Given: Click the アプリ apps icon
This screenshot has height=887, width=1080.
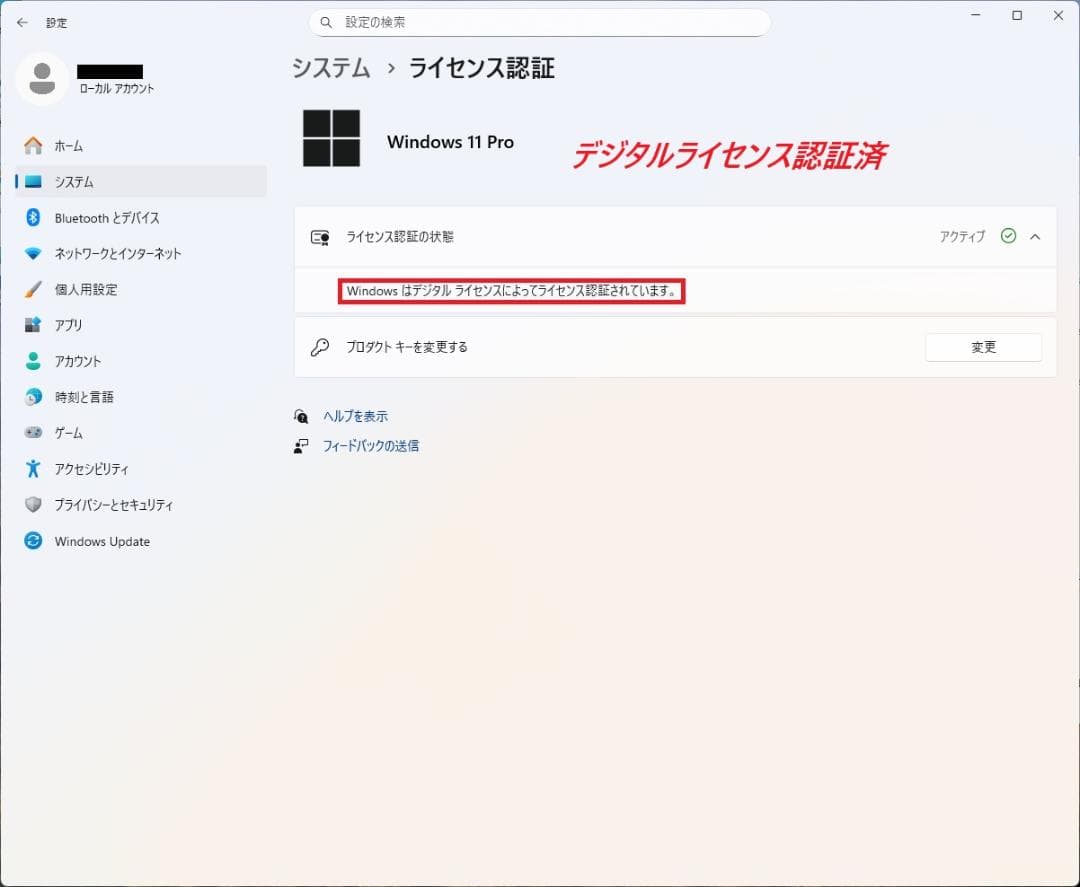Looking at the screenshot, I should click(33, 325).
